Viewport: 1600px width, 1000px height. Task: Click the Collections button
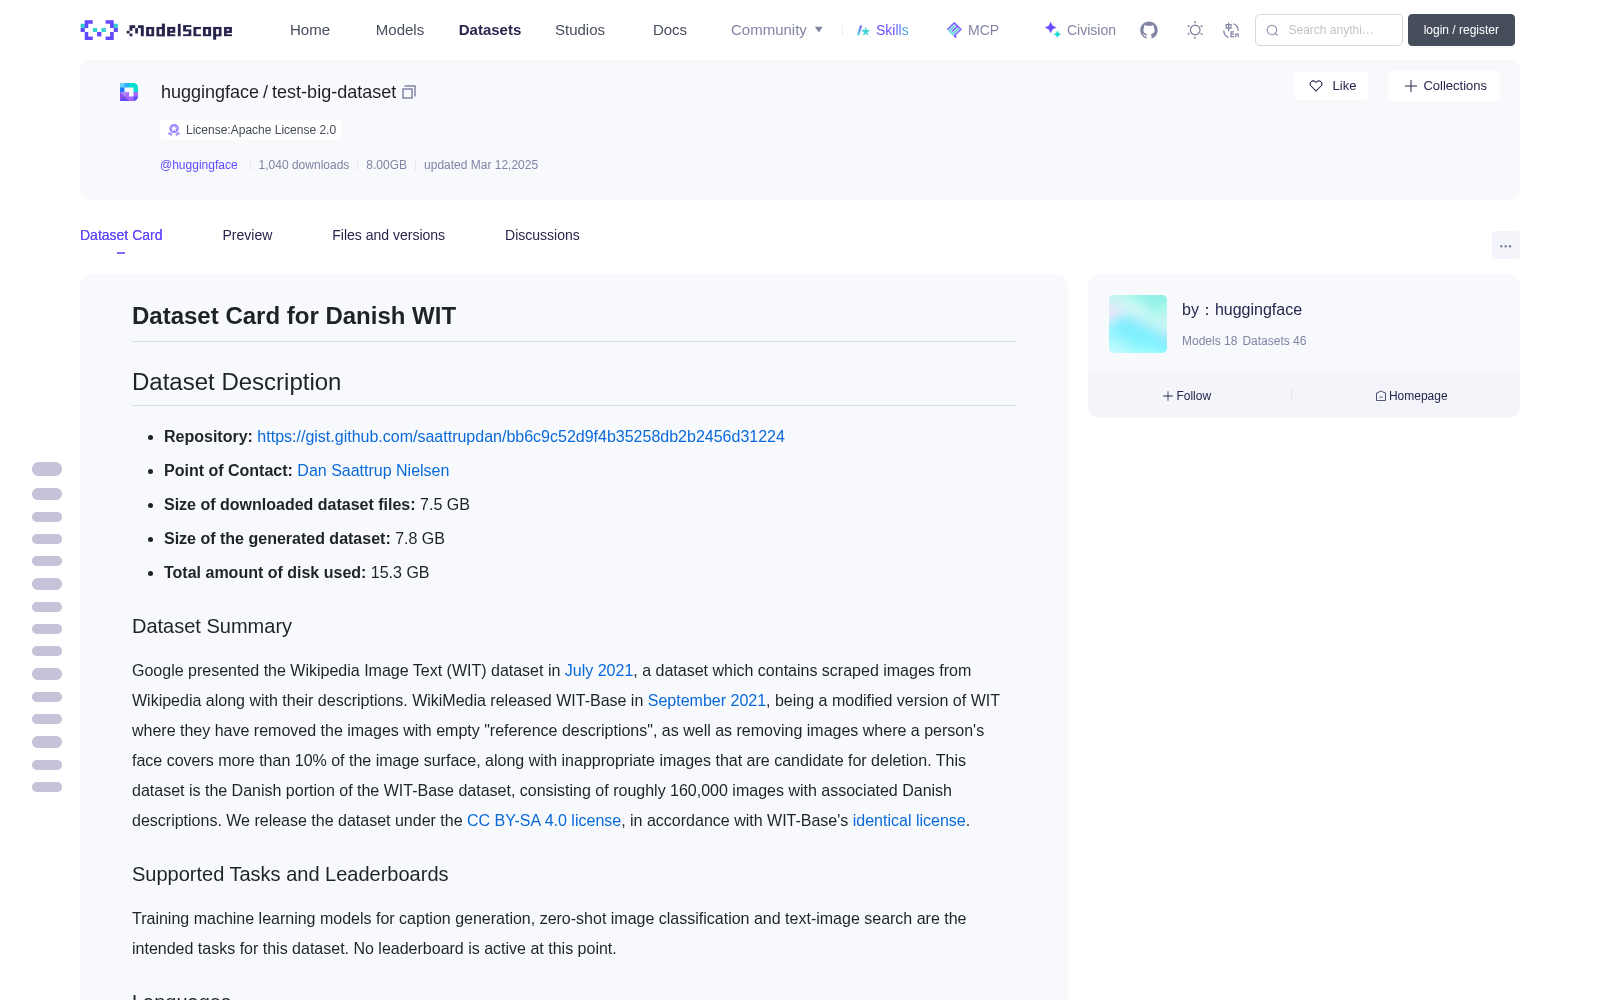coord(1444,86)
